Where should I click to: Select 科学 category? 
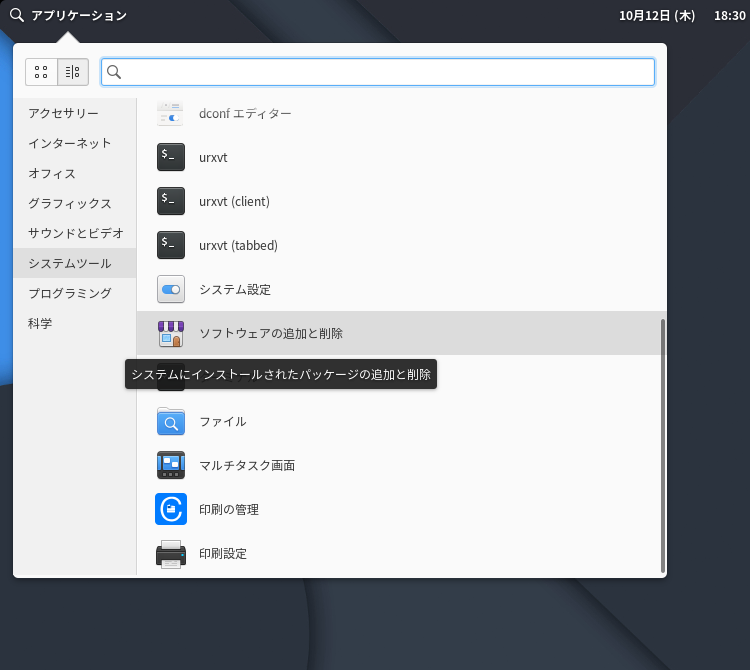(x=75, y=323)
